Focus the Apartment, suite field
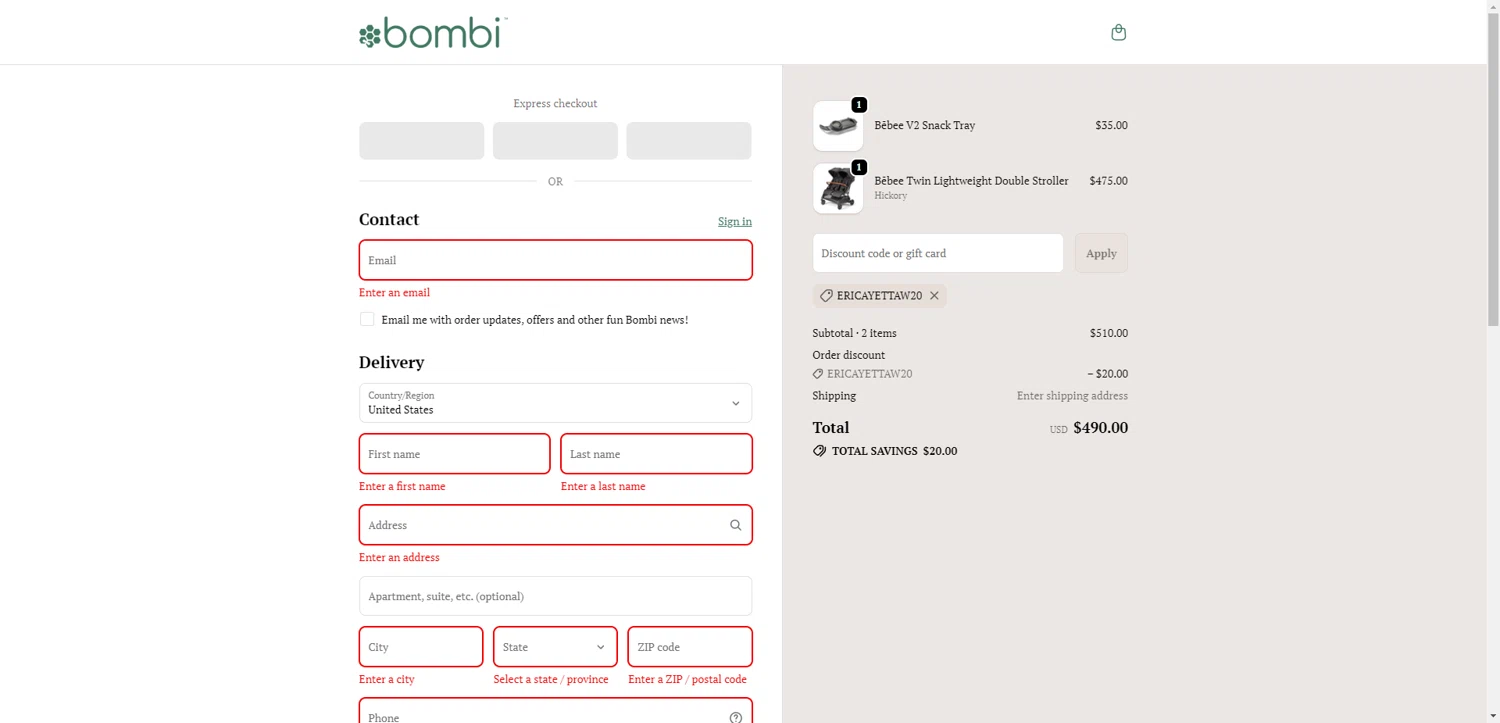Viewport: 1500px width, 723px height. click(555, 596)
